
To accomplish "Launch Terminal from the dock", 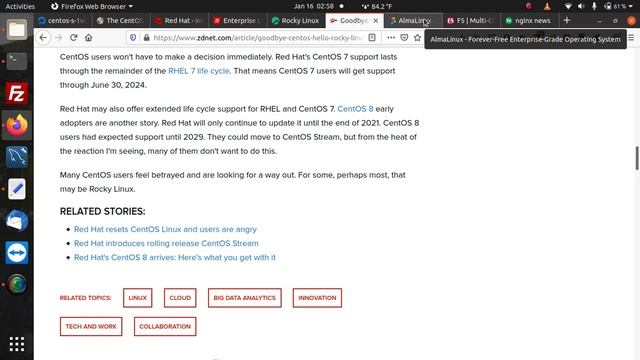I will point(17,61).
